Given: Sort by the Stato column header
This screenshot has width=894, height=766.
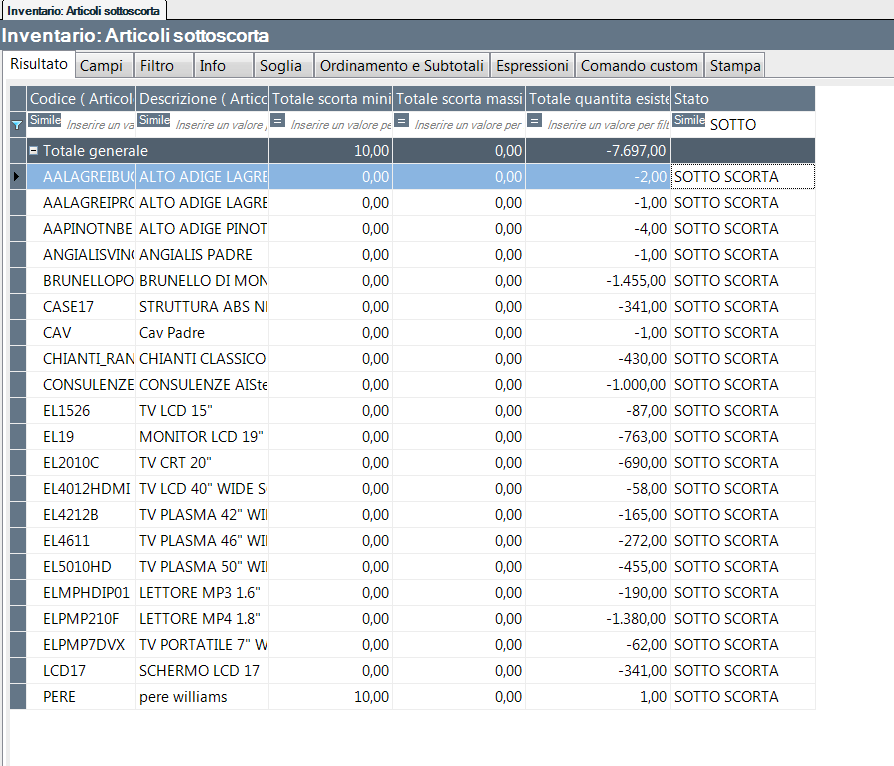Looking at the screenshot, I should click(742, 99).
